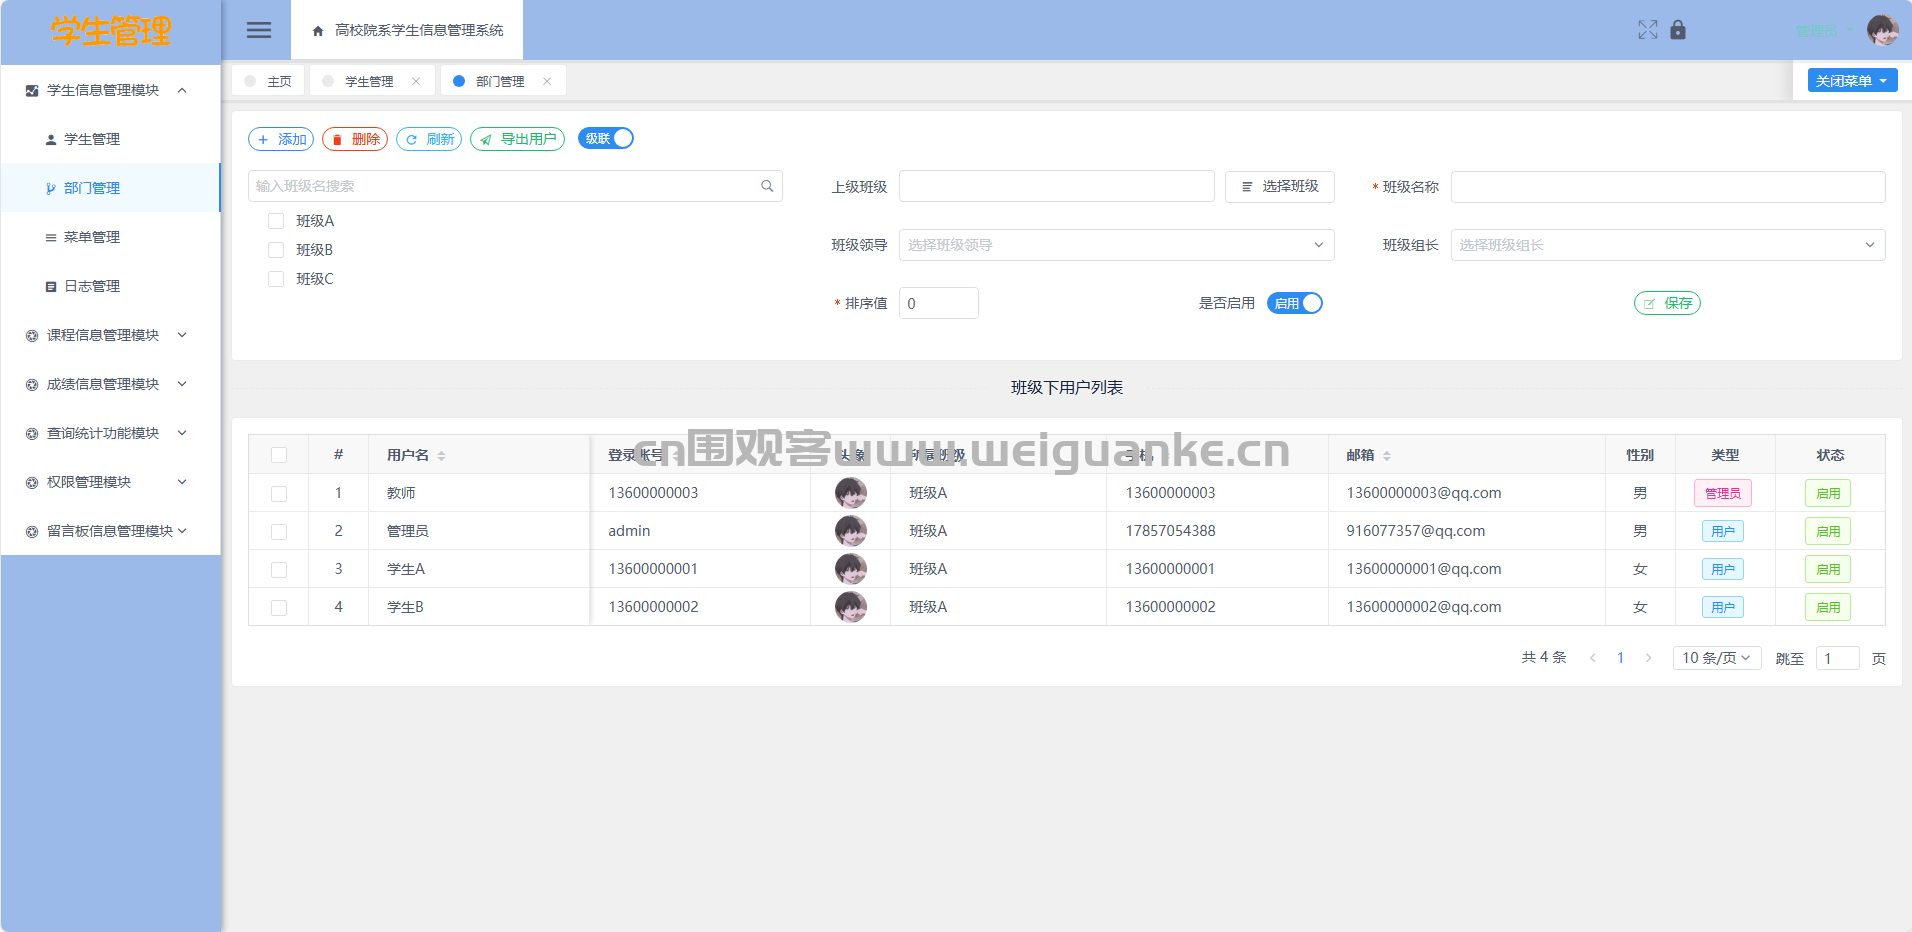Check the 班级A checkbox in tree
The height and width of the screenshot is (932, 1912).
276,221
